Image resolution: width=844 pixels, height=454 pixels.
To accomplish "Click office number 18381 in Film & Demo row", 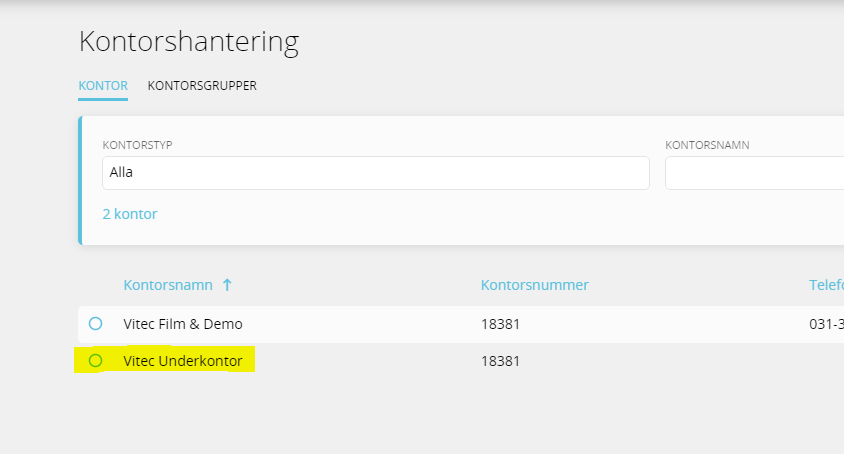I will coord(500,324).
